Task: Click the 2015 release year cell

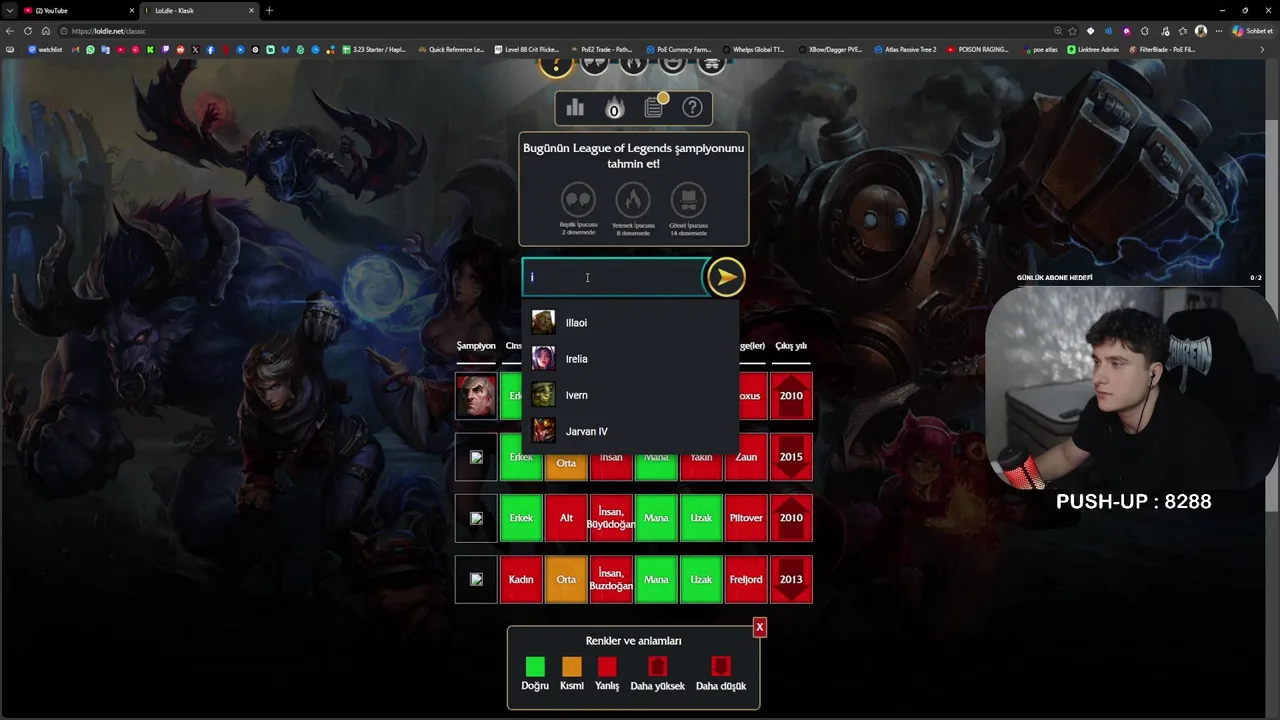Action: 791,457
